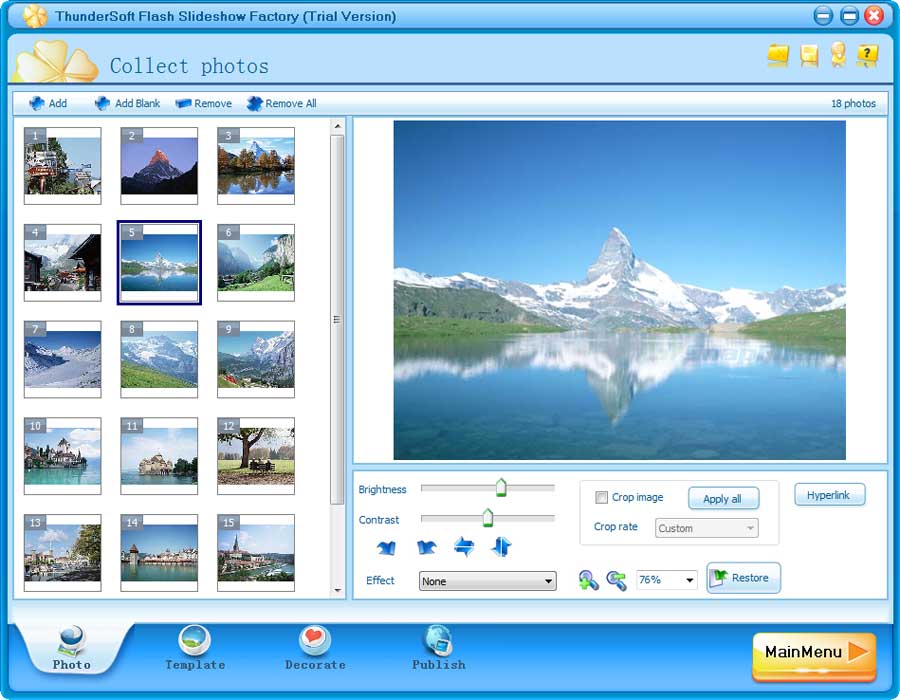The image size is (900, 700).
Task: Click the Effect label
Action: [380, 580]
